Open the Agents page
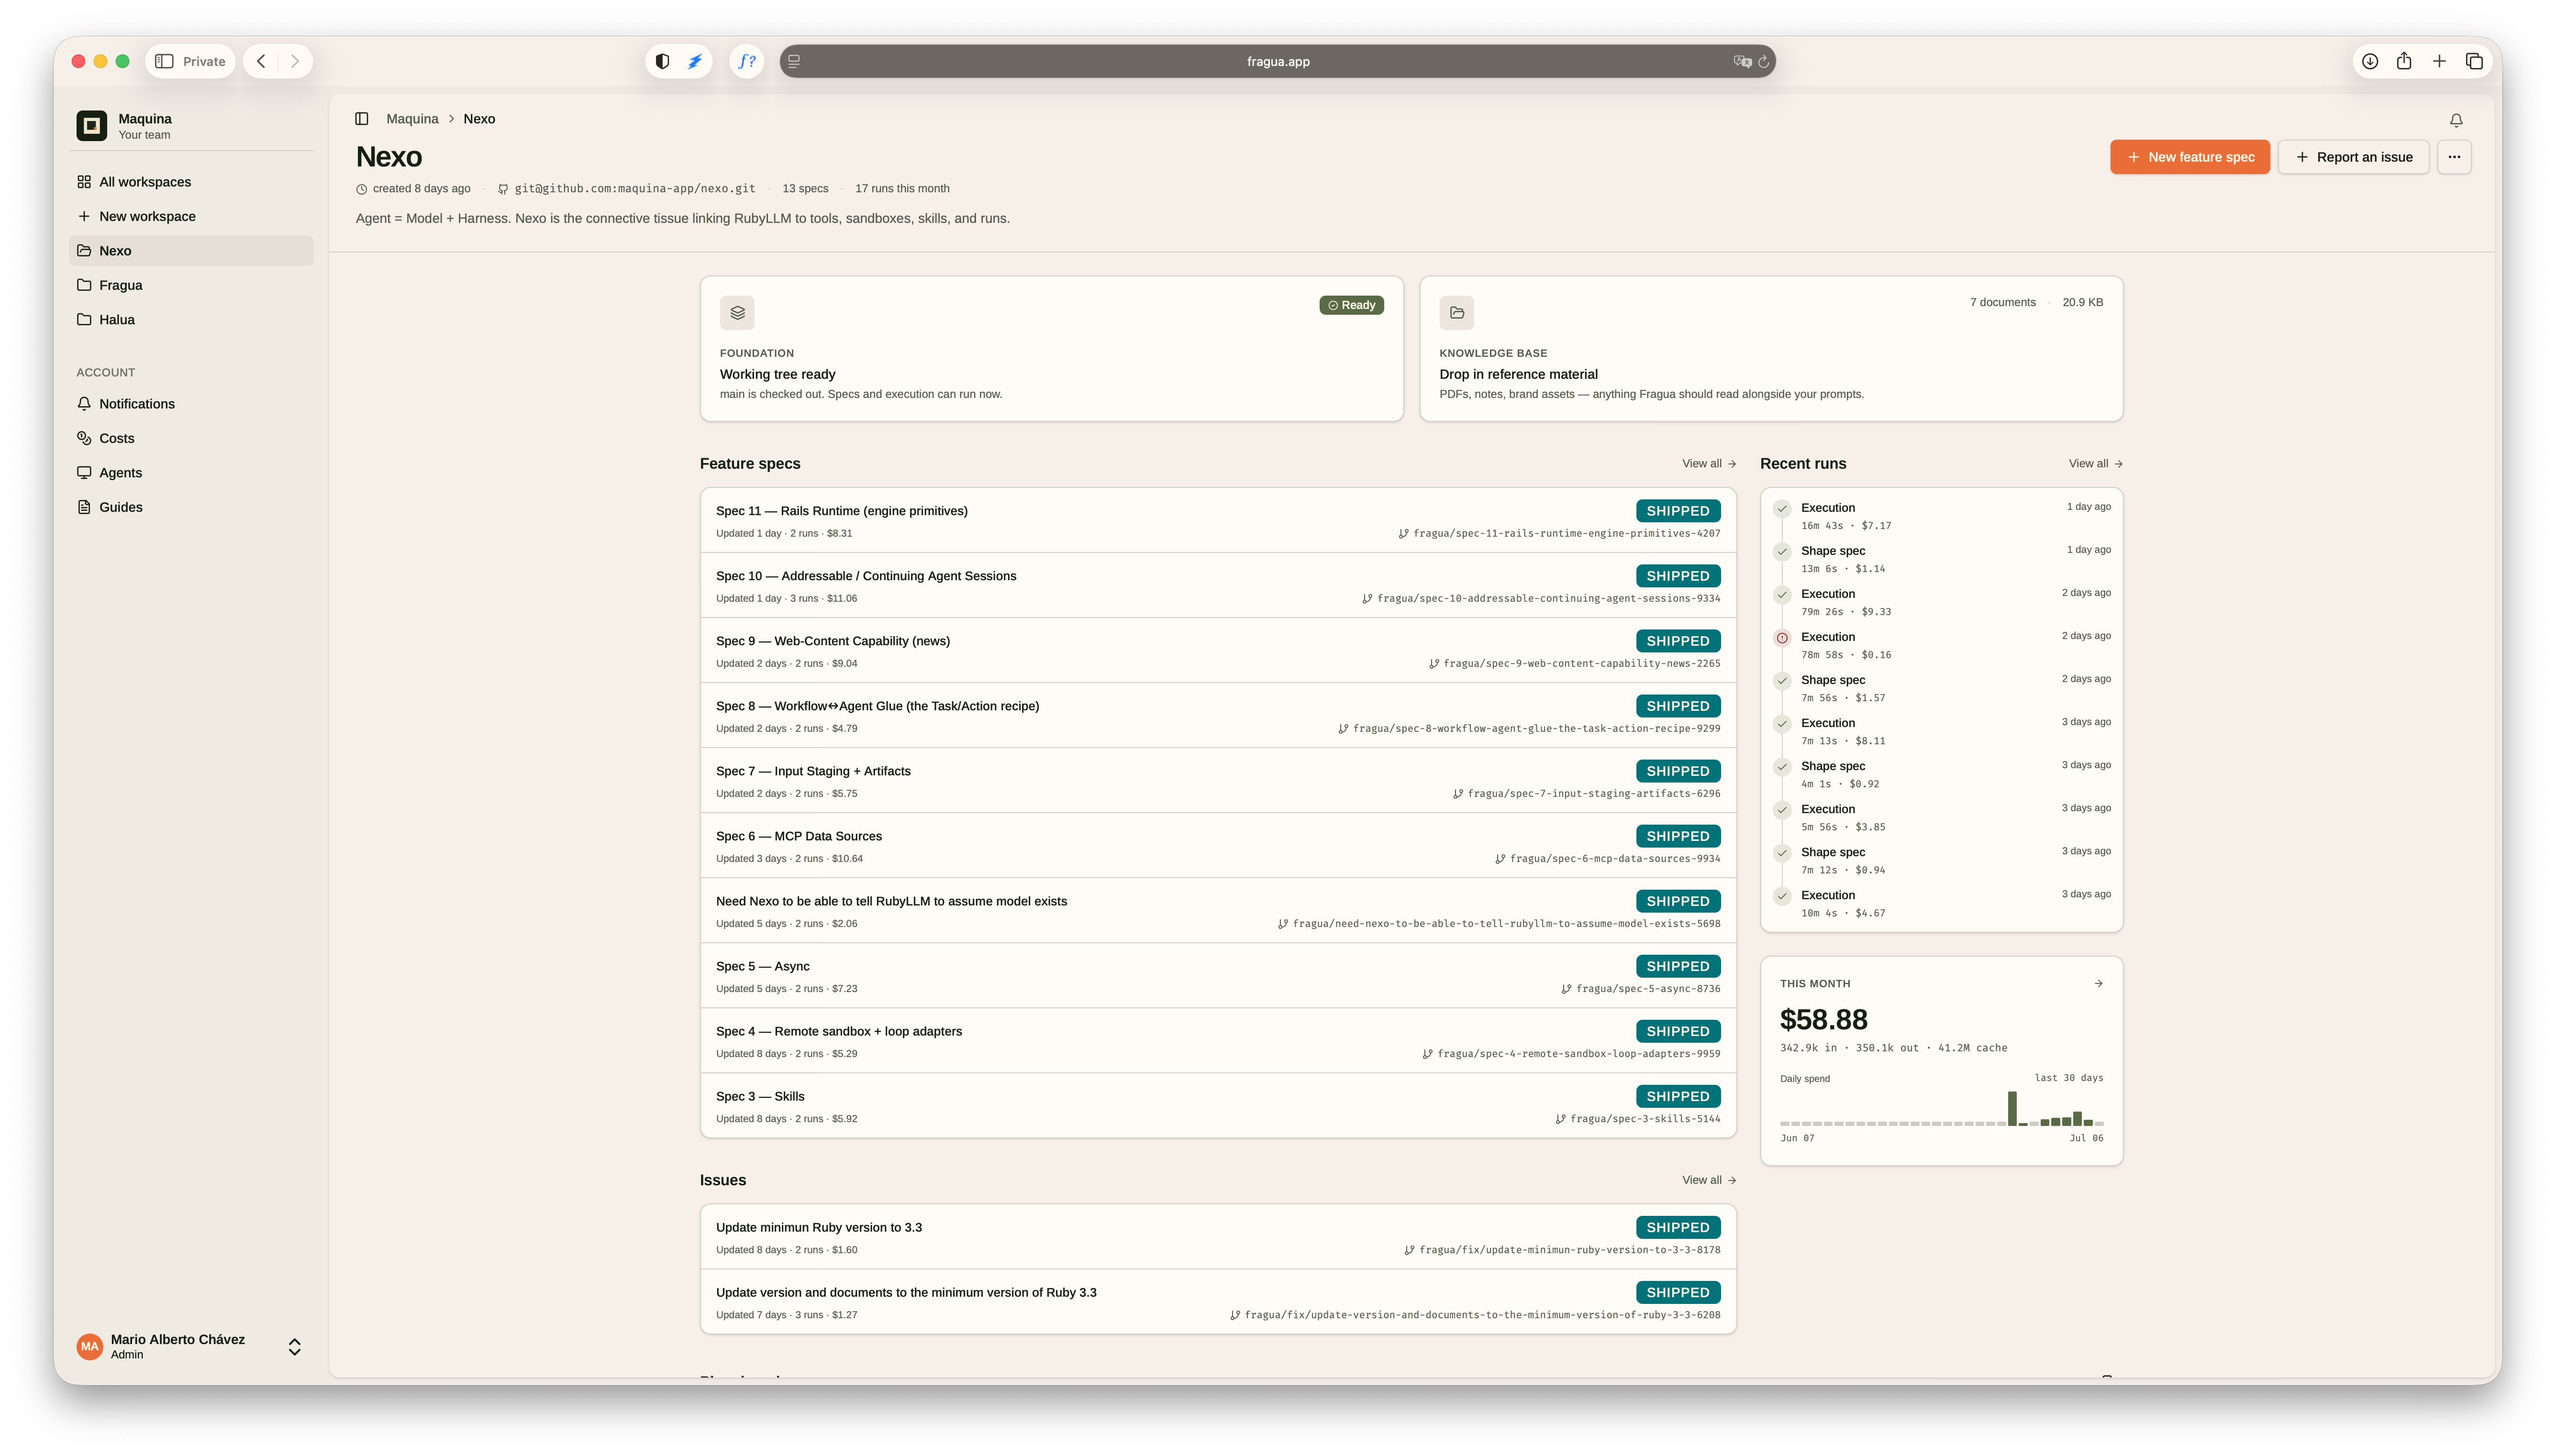The height and width of the screenshot is (1456, 2556). tap(191, 473)
